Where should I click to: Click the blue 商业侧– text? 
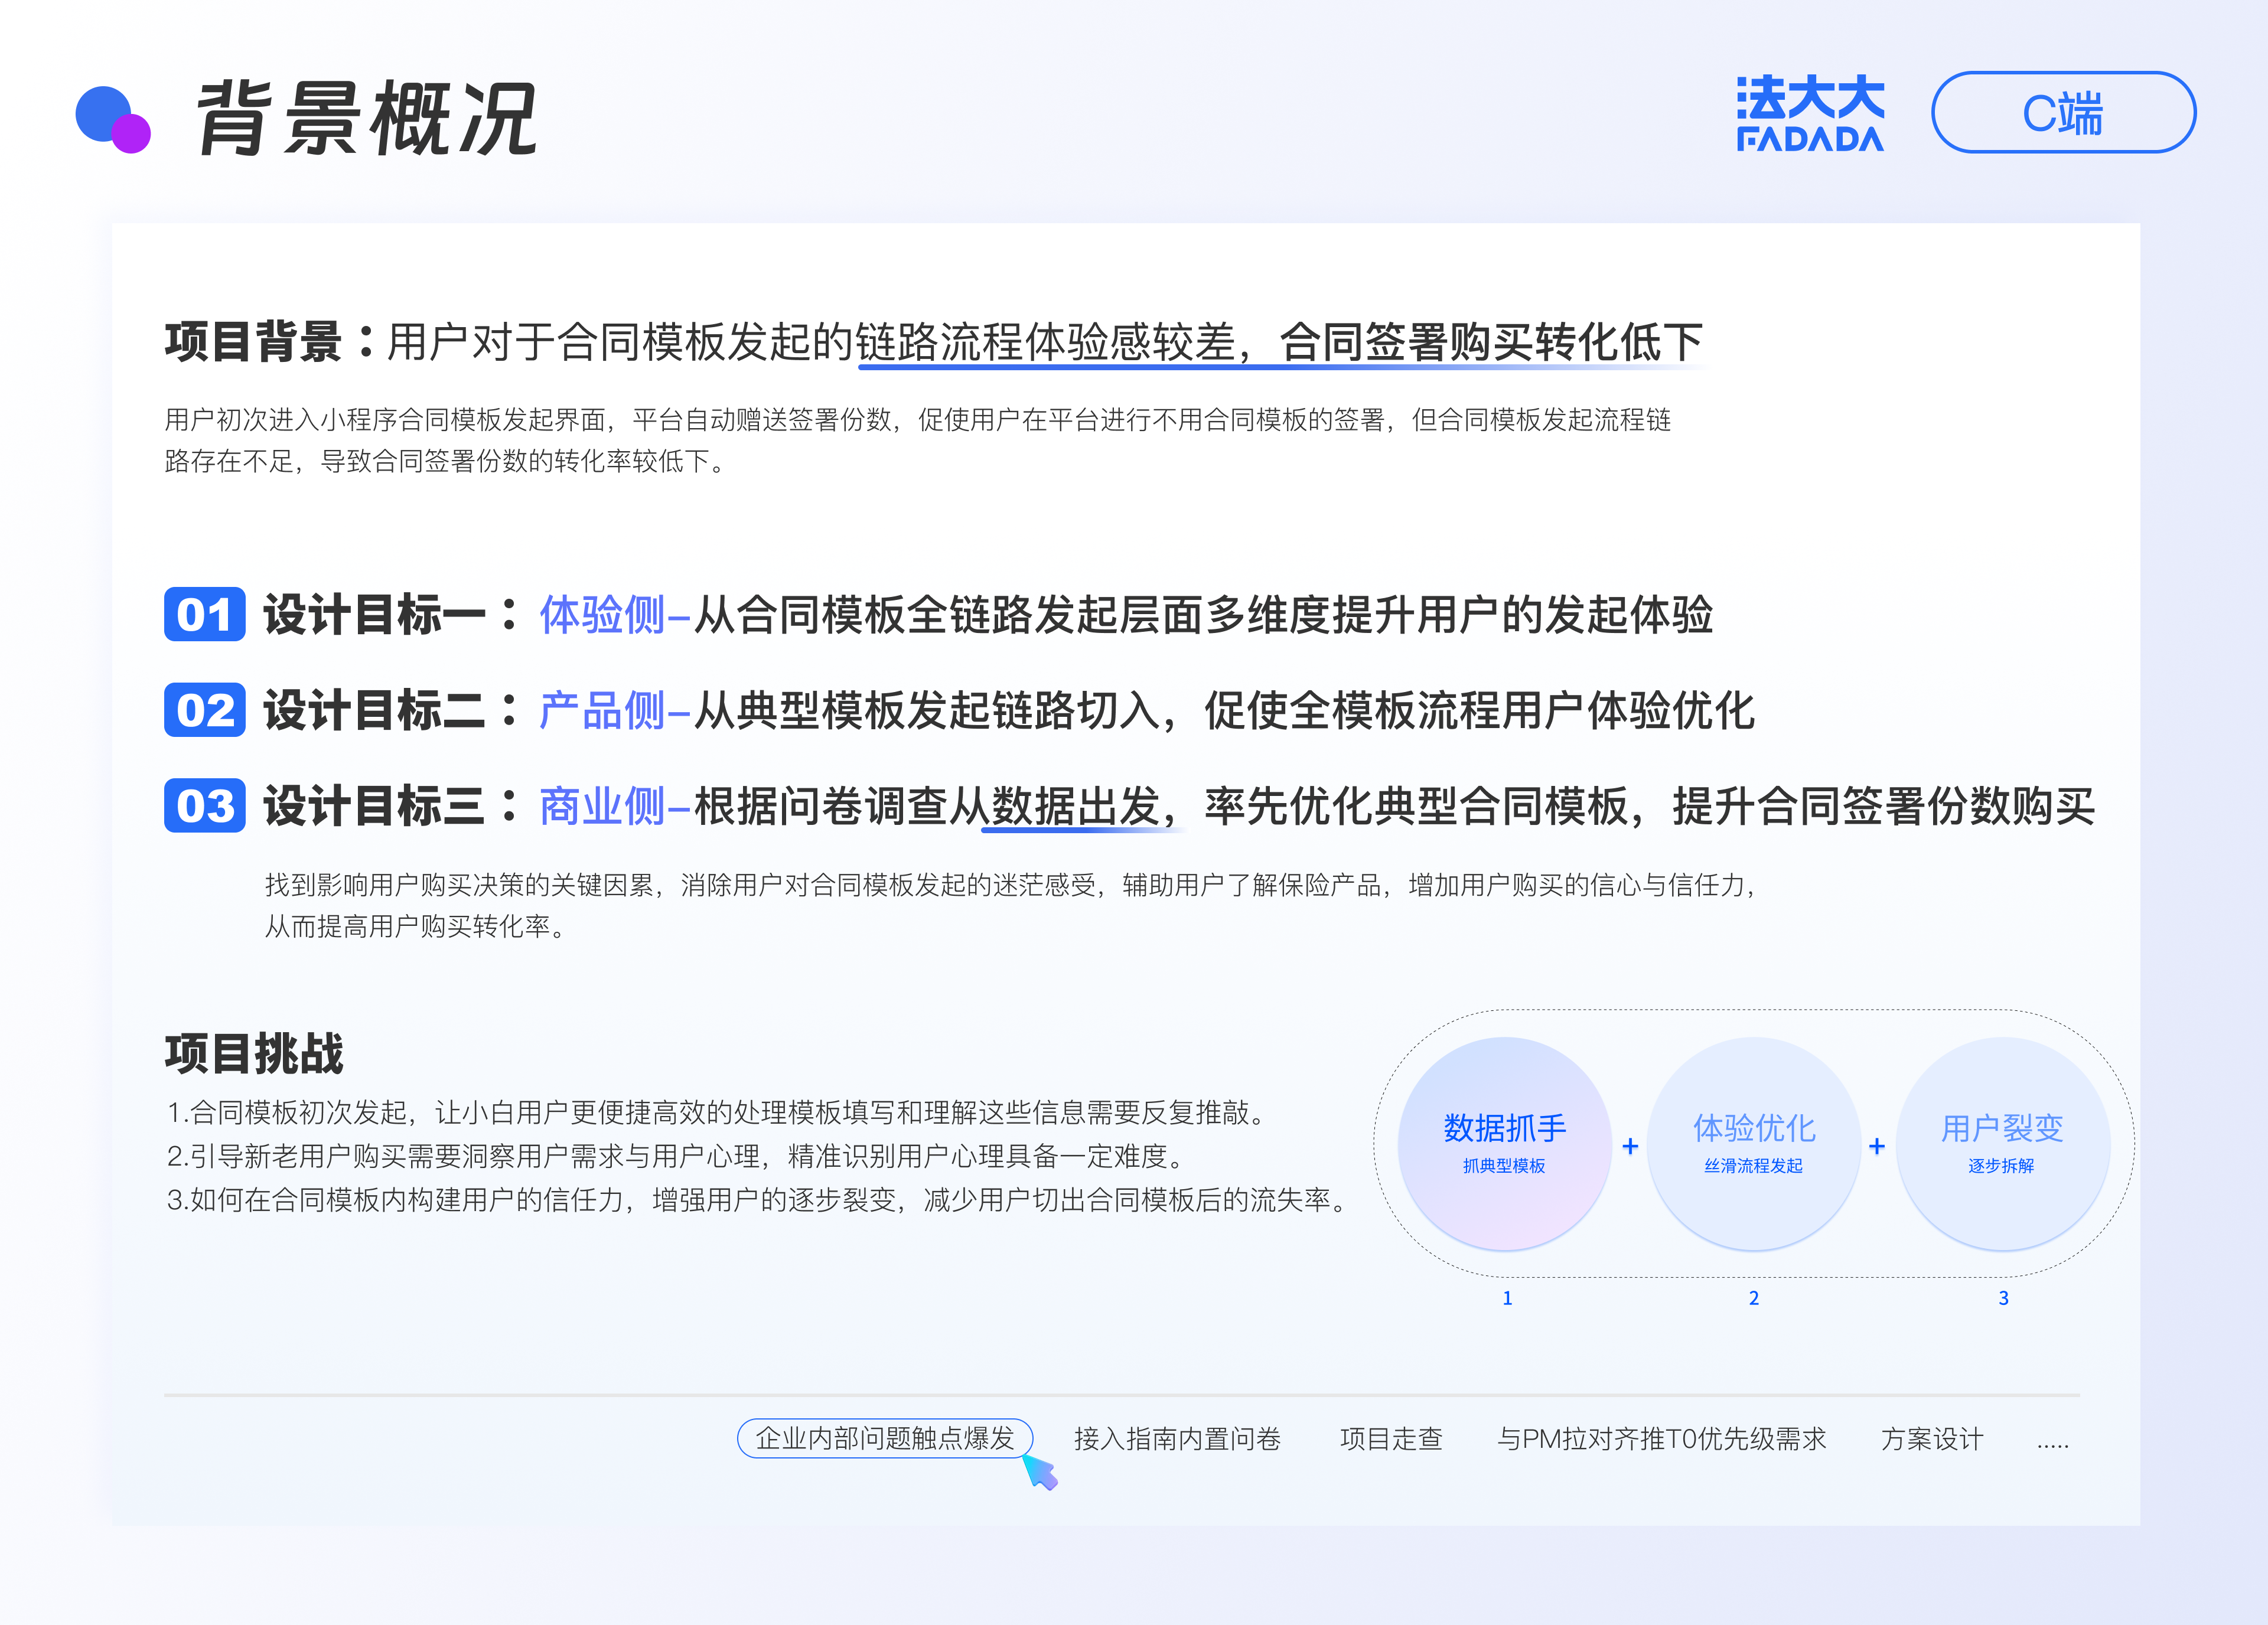tap(615, 807)
